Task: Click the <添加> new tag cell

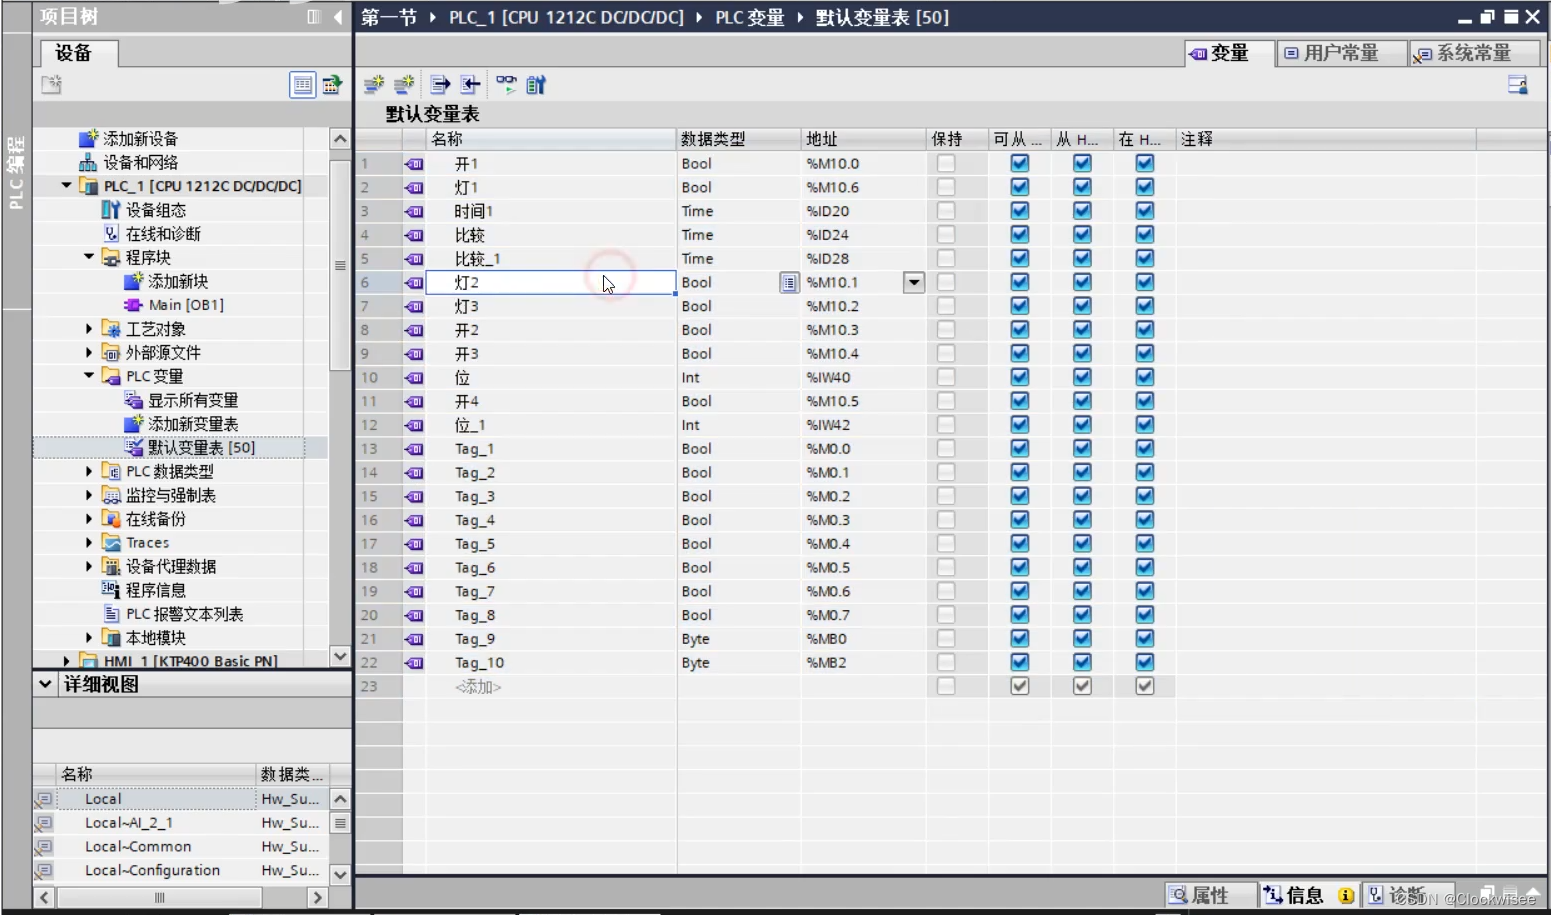Action: tap(551, 687)
